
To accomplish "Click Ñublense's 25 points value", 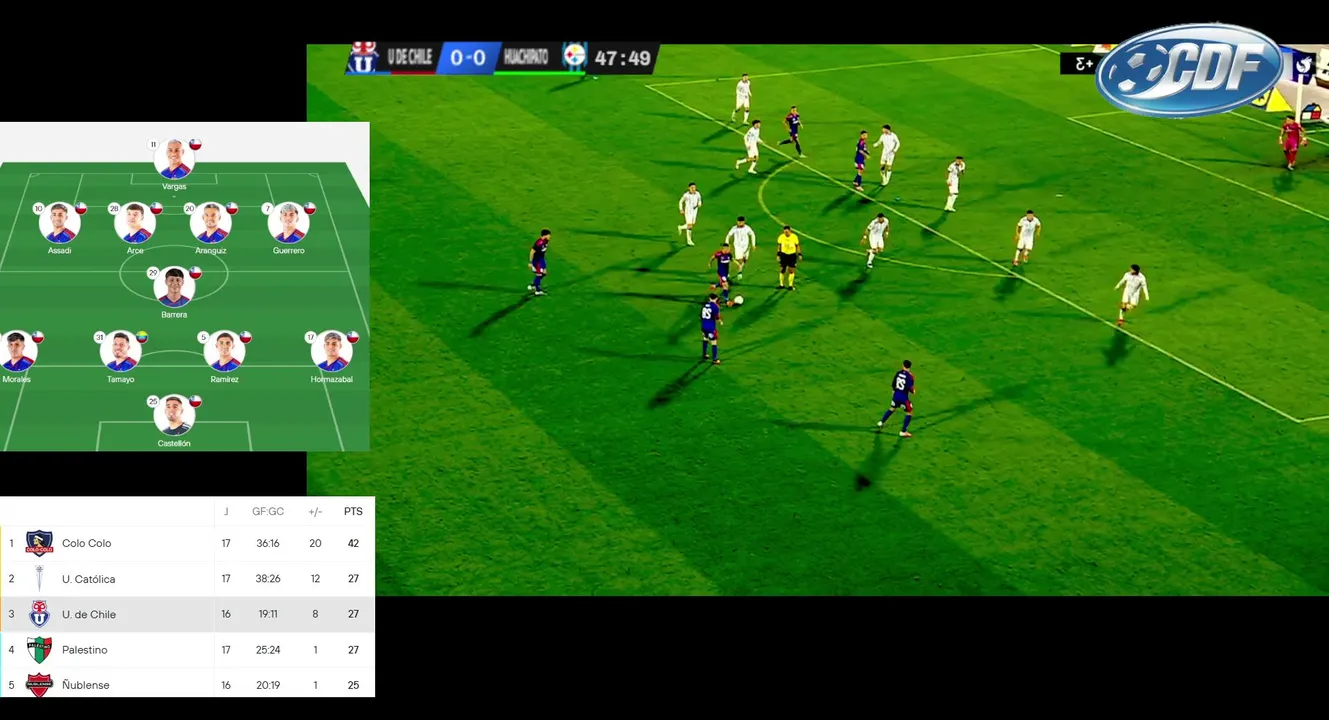I will pyautogui.click(x=353, y=685).
